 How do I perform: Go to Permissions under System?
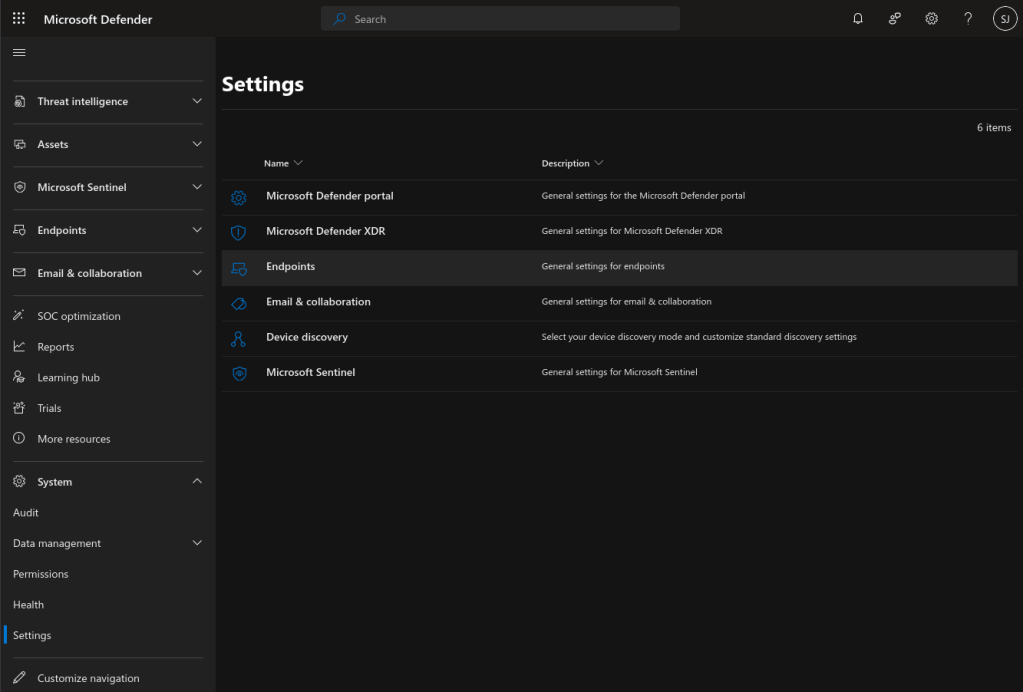[x=41, y=574]
